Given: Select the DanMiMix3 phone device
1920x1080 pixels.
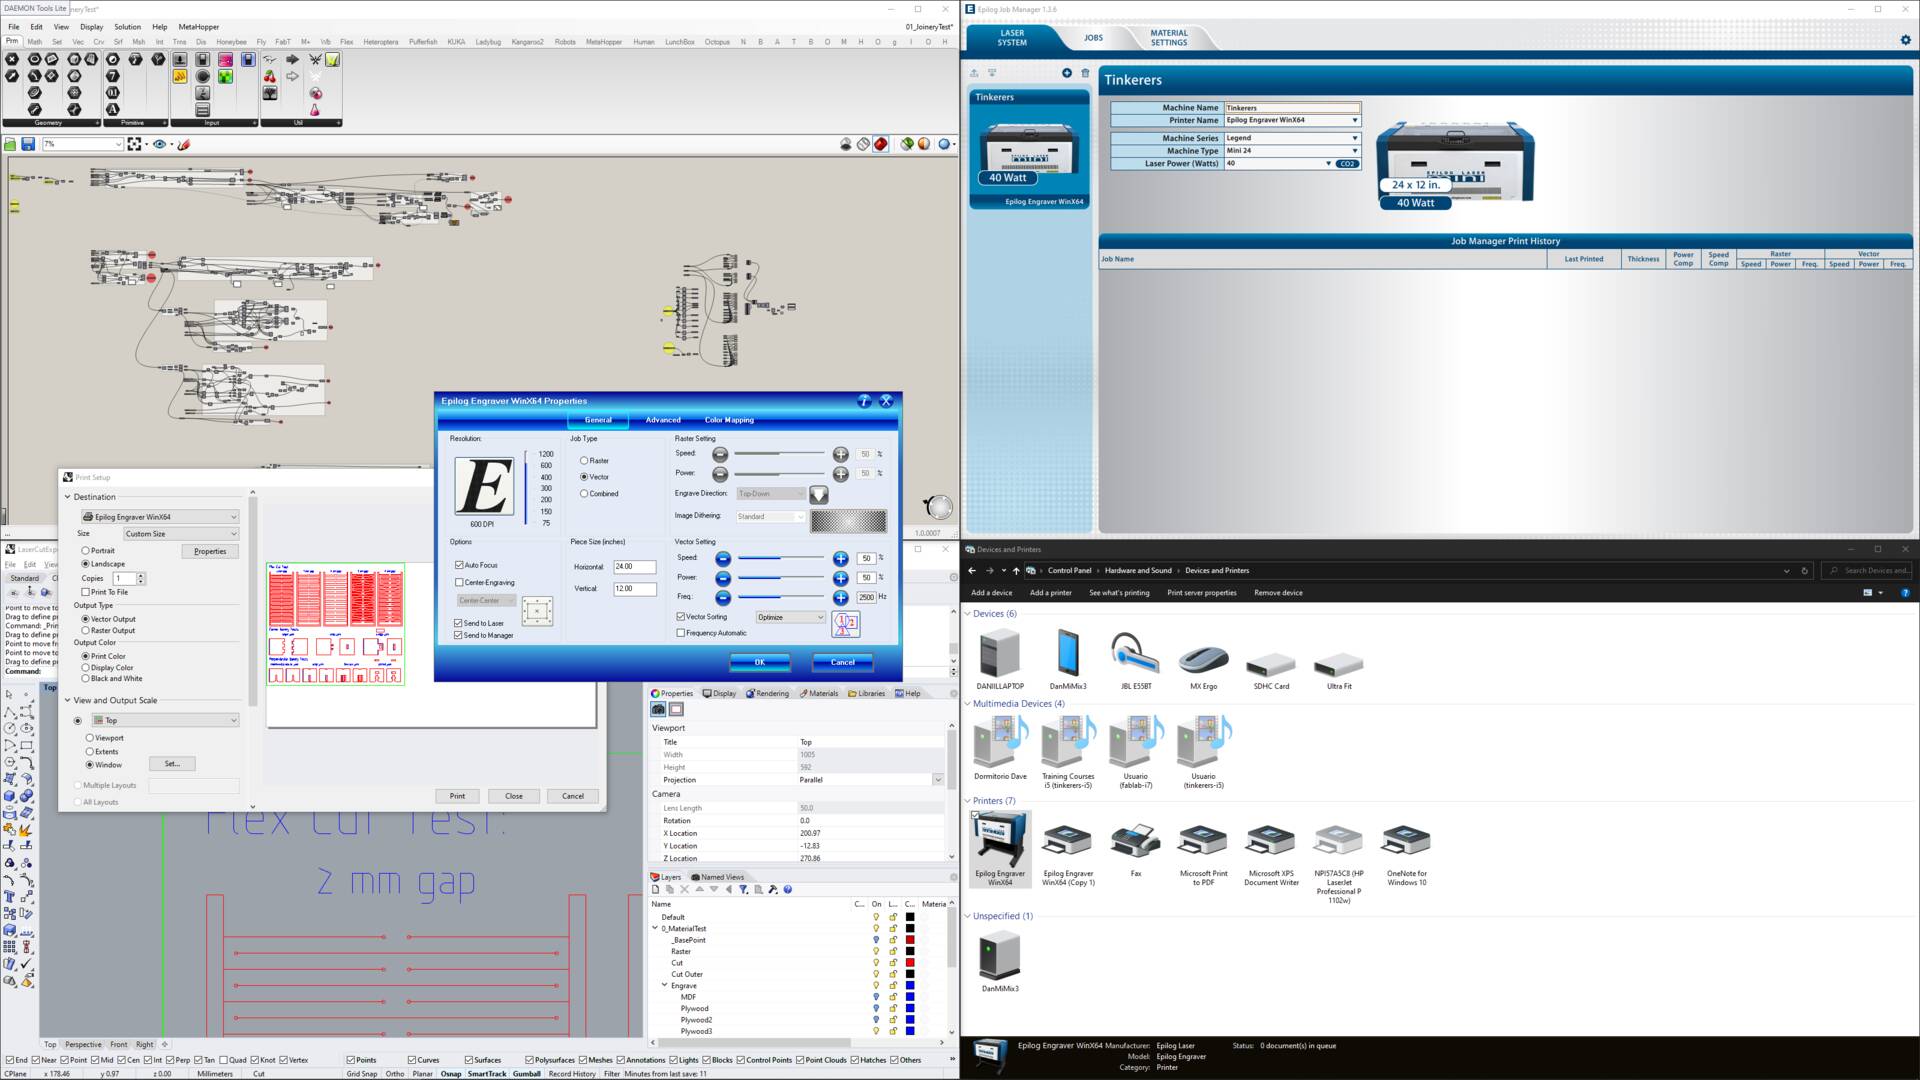Looking at the screenshot, I should click(x=1067, y=661).
